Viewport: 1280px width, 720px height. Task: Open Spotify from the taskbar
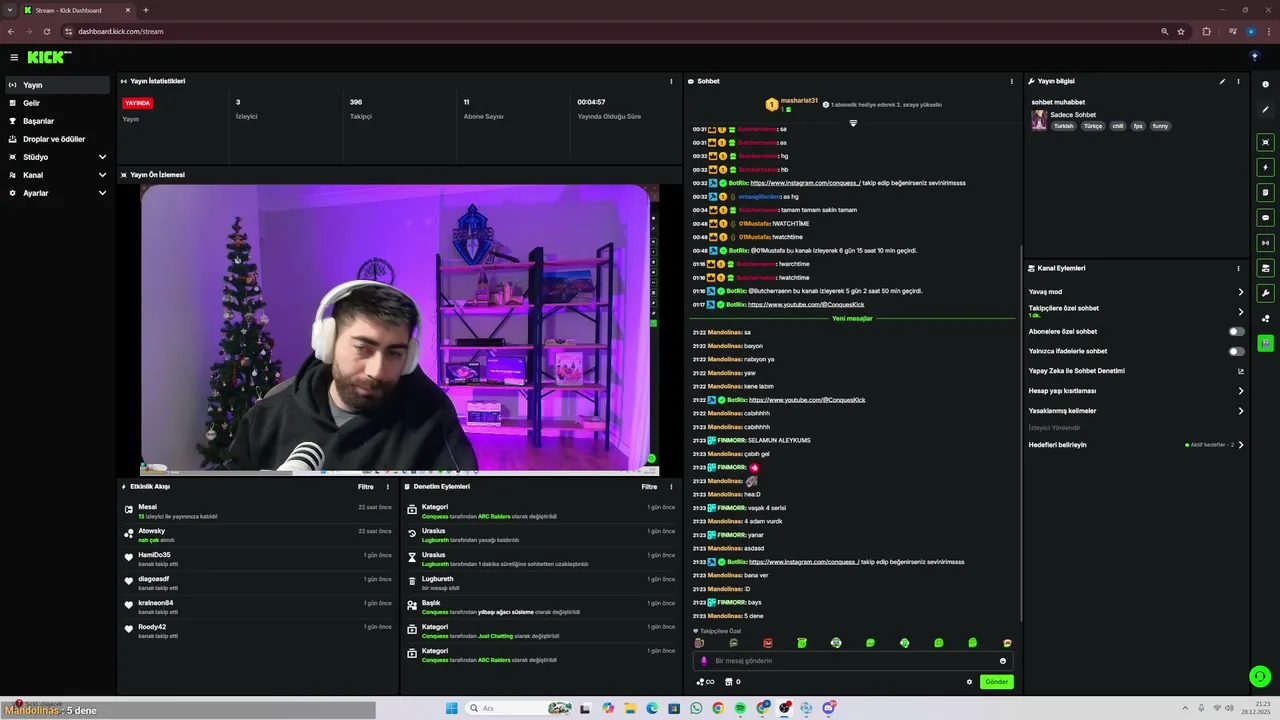click(741, 708)
